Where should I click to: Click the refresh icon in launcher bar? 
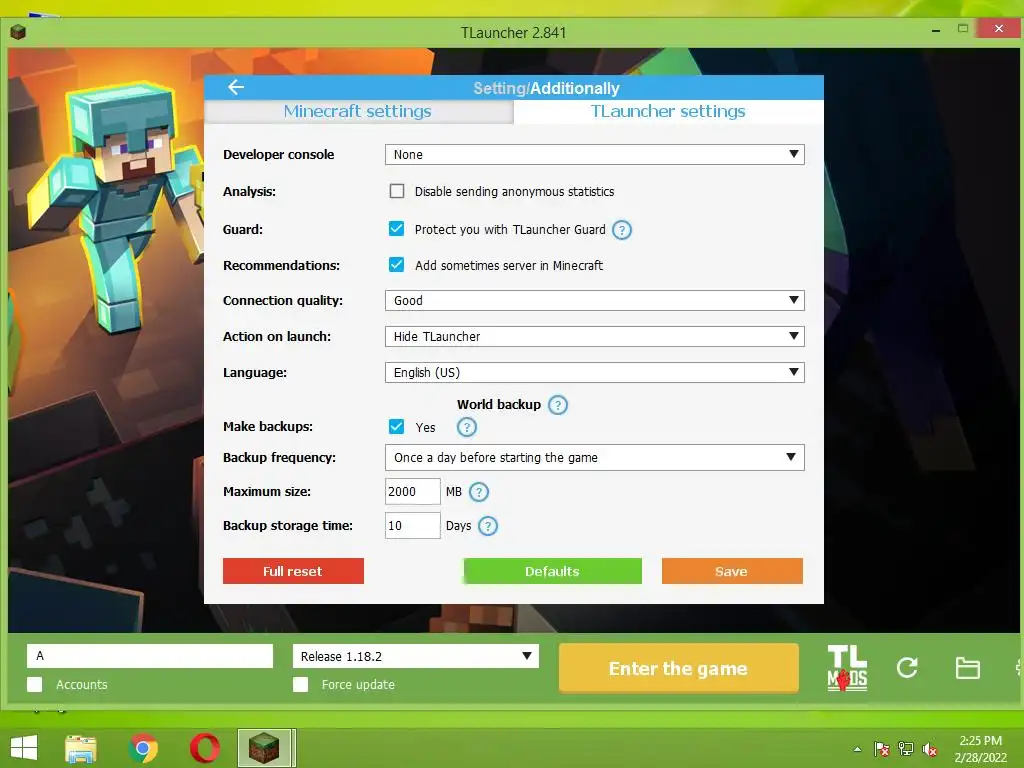coord(907,667)
